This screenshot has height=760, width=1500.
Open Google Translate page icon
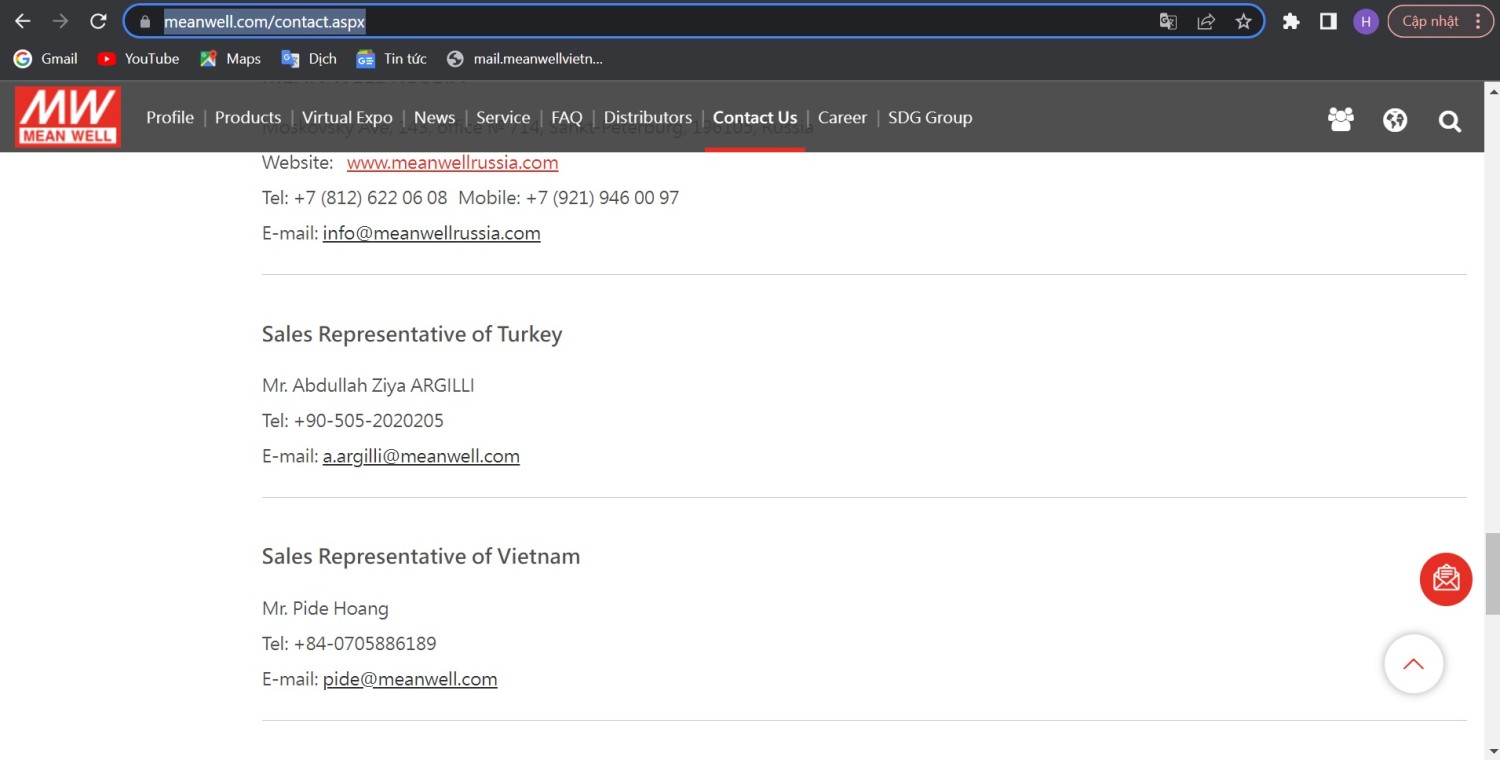click(1168, 21)
